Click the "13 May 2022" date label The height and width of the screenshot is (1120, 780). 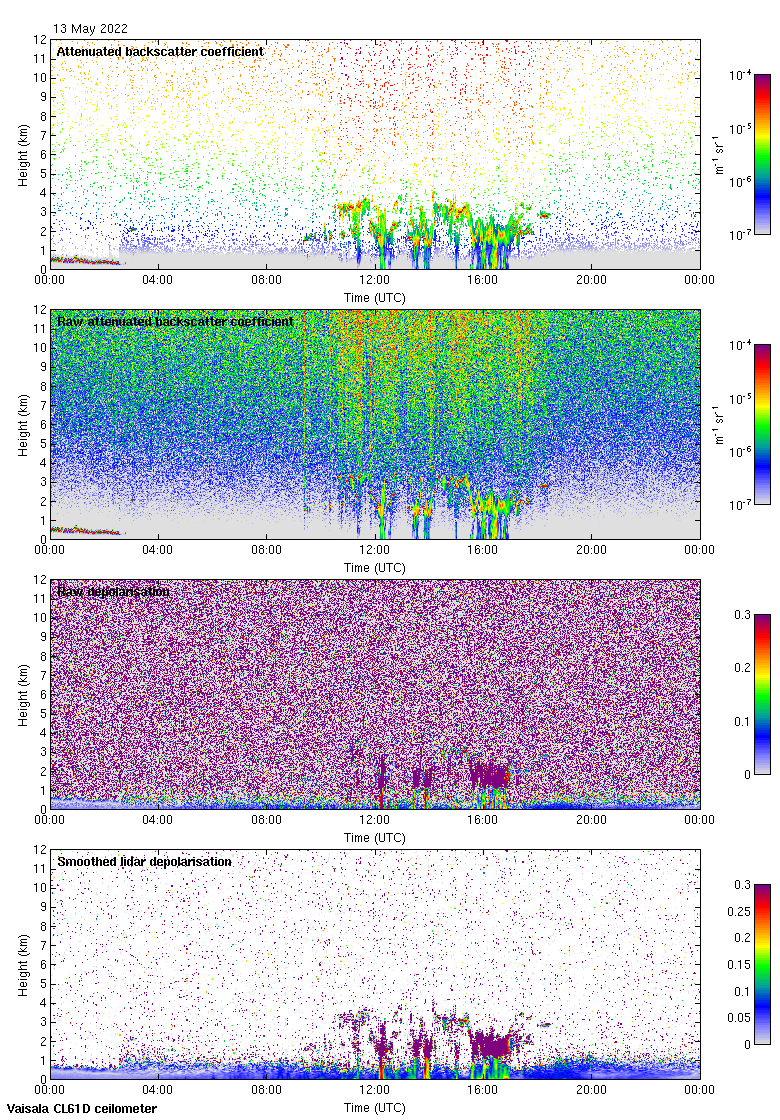pos(90,29)
